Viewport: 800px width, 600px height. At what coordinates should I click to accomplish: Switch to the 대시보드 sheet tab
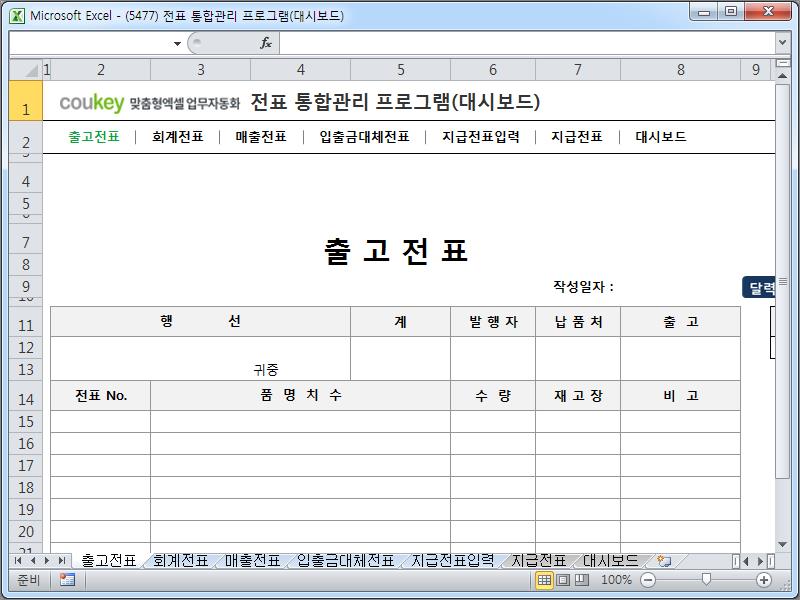(x=610, y=561)
